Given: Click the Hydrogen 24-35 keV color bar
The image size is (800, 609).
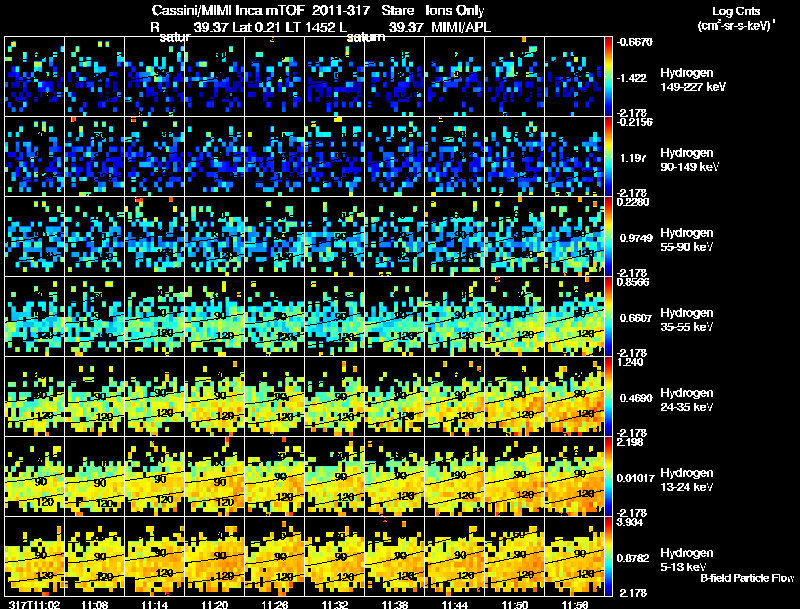Looking at the screenshot, I should pos(608,397).
